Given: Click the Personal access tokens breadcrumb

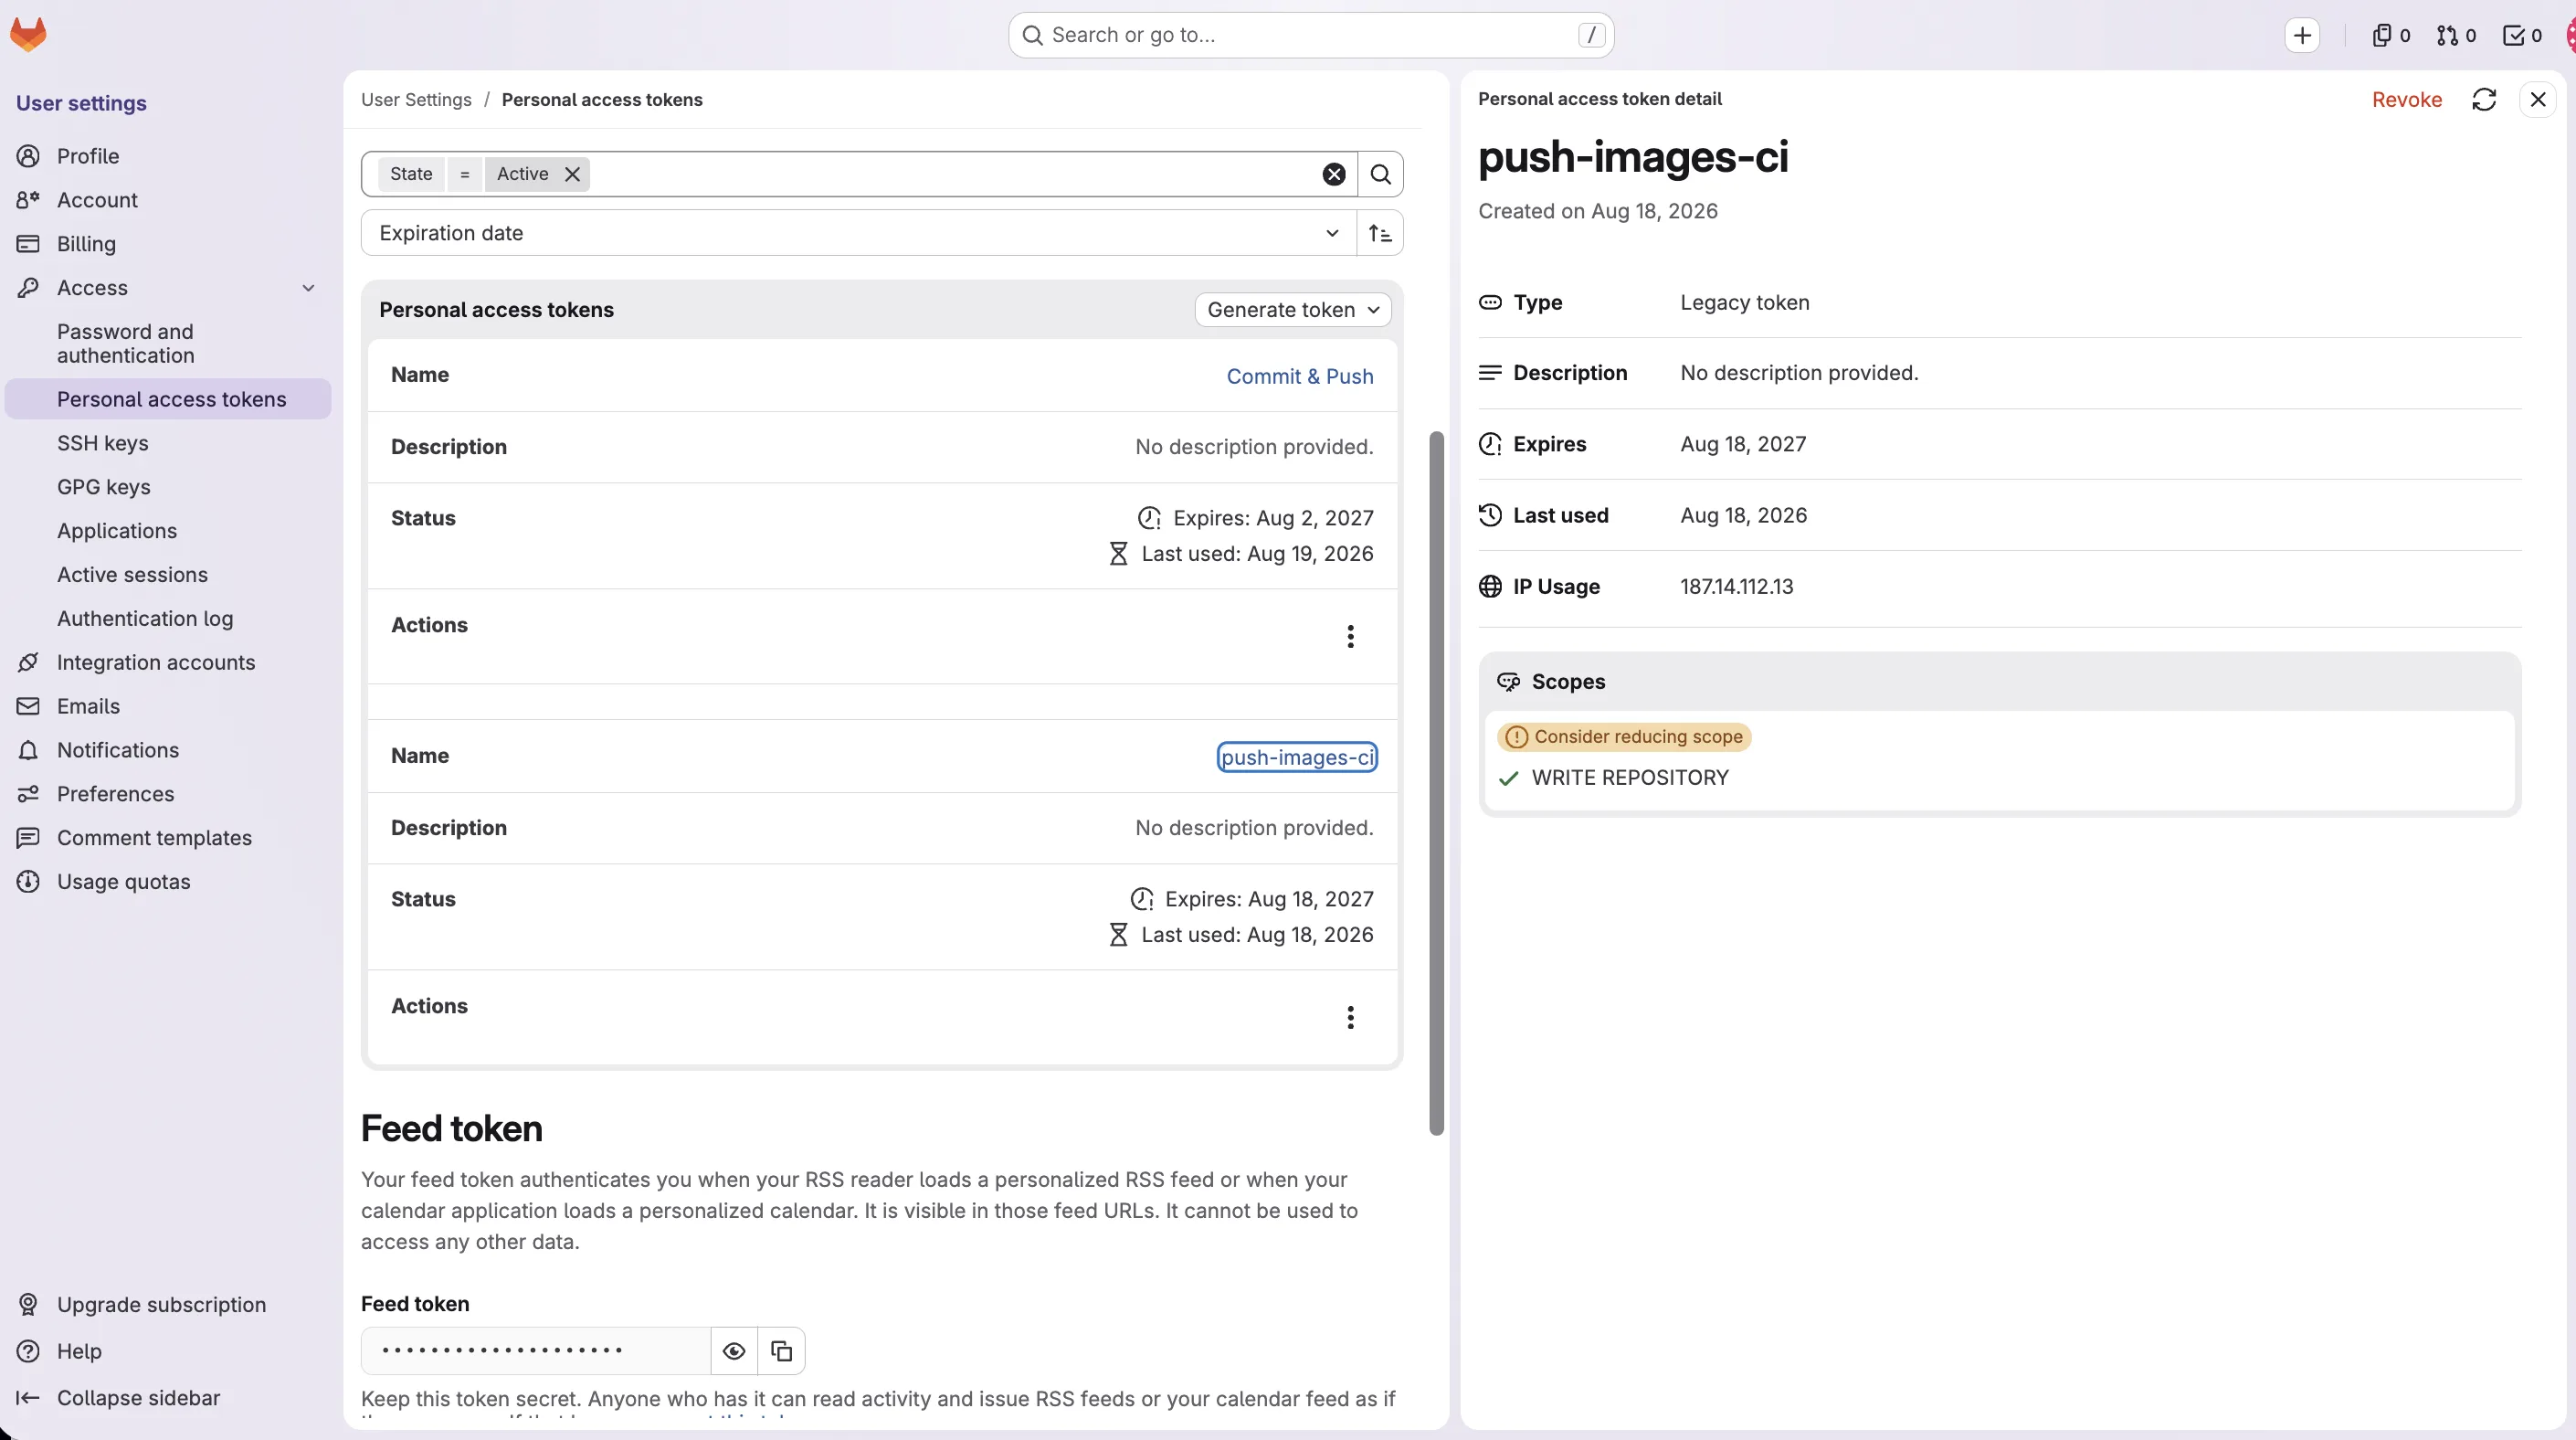Looking at the screenshot, I should [x=602, y=99].
